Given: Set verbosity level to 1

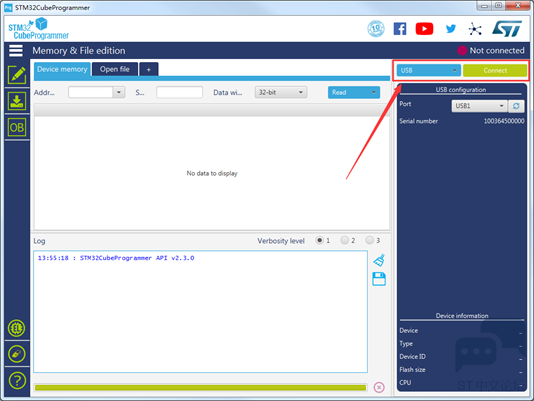Looking at the screenshot, I should pyautogui.click(x=319, y=241).
